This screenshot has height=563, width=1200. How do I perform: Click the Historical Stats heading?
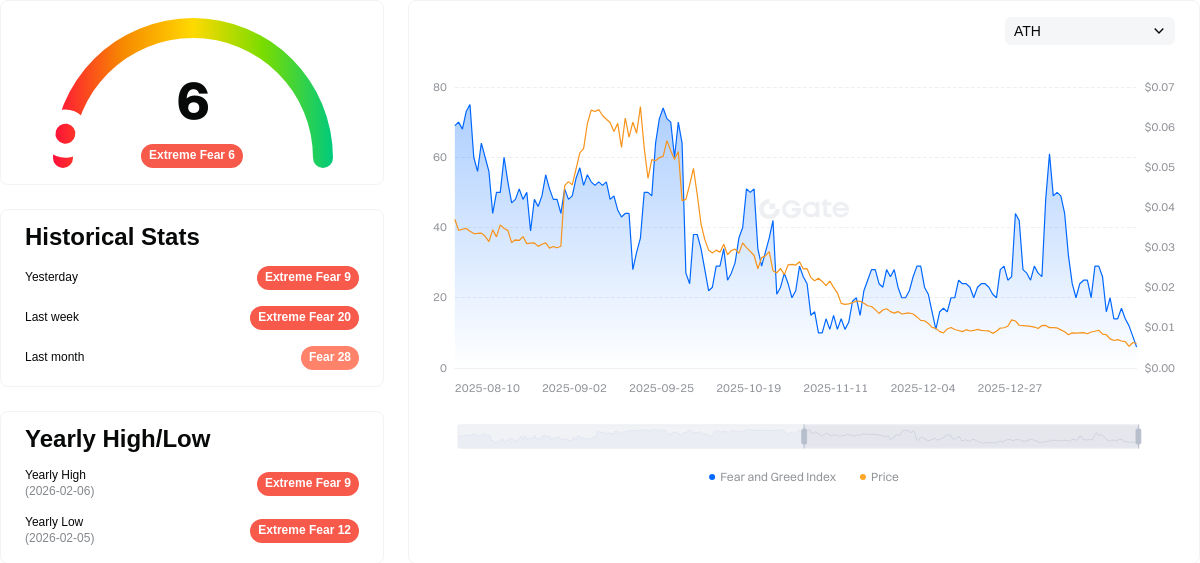point(112,237)
